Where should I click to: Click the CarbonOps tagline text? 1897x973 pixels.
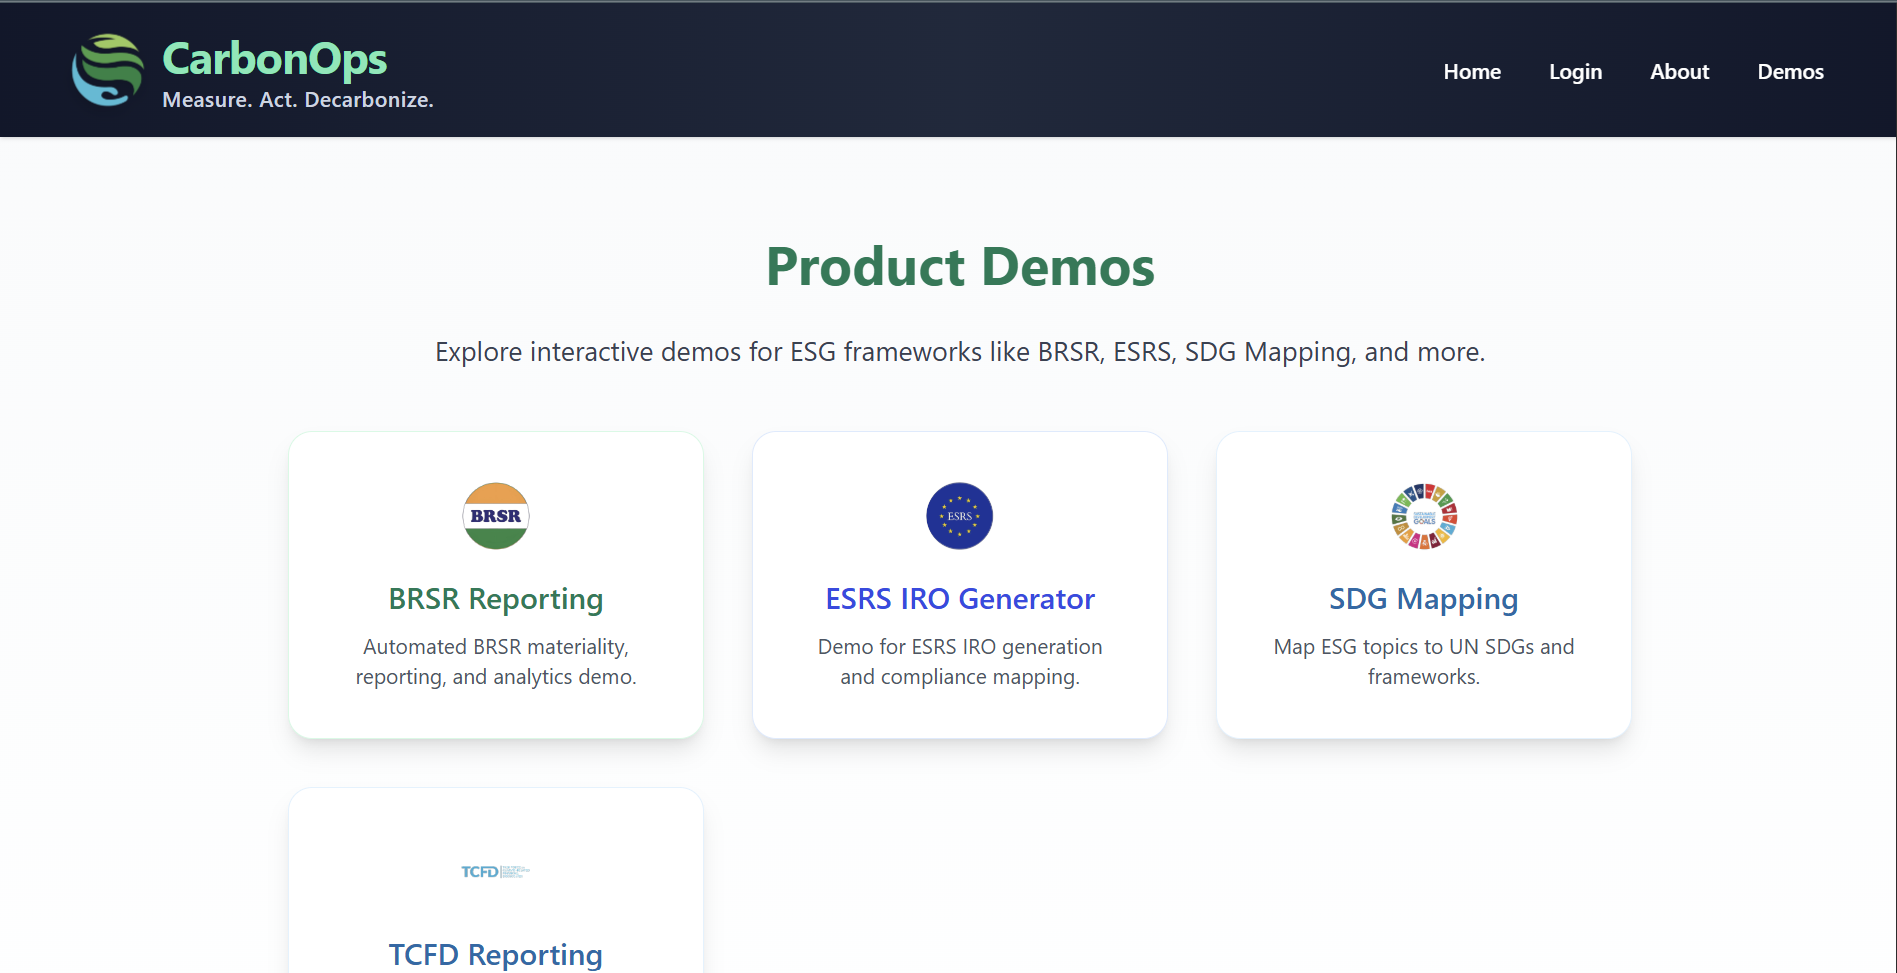[x=298, y=100]
